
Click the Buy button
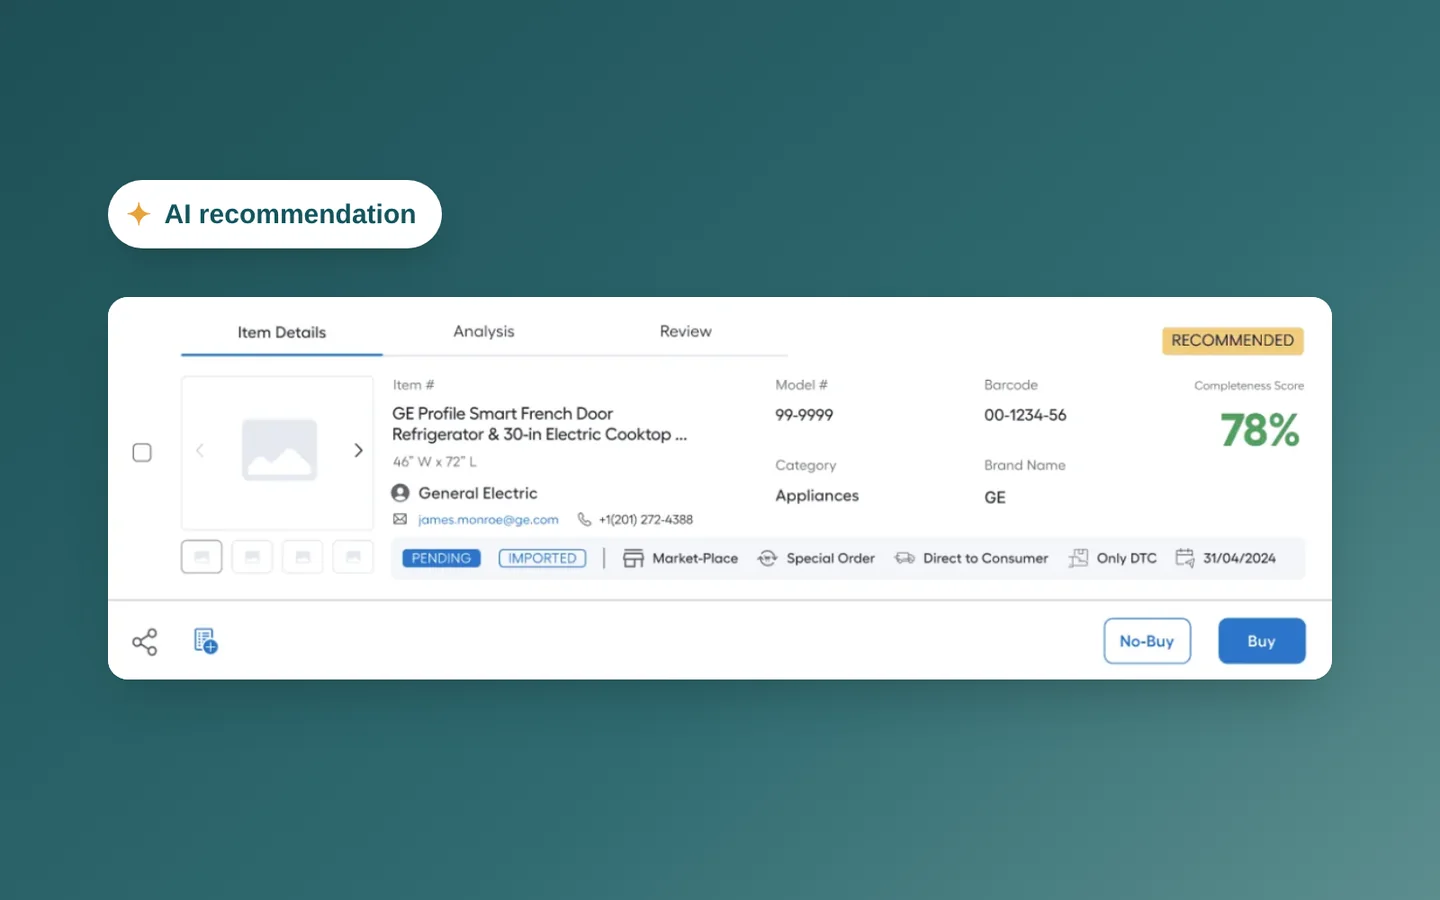pyautogui.click(x=1262, y=641)
